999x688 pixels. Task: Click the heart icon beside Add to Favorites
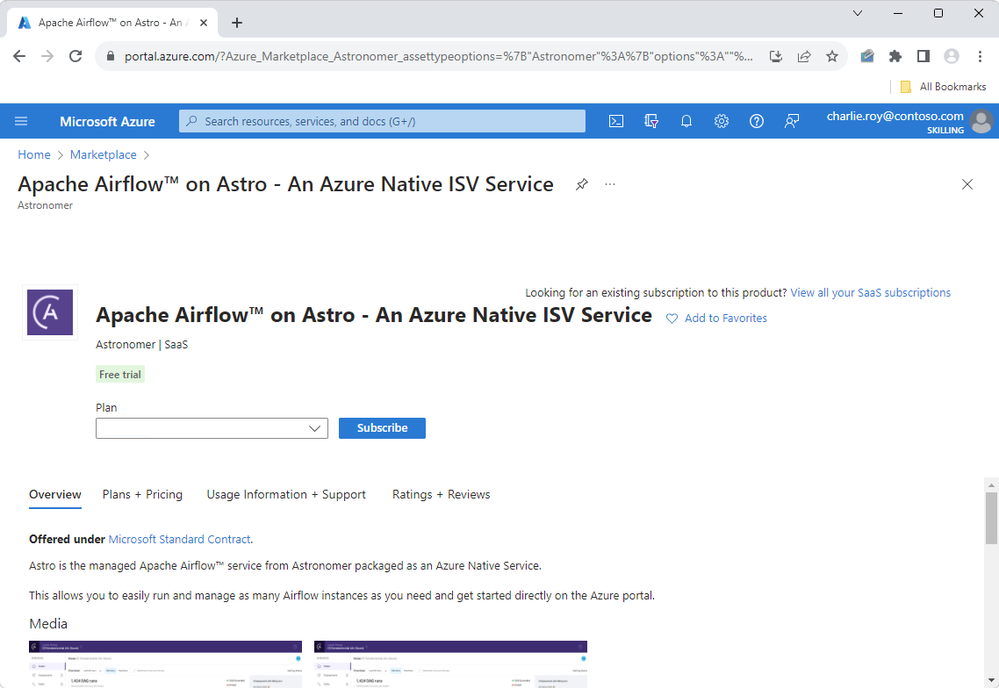672,319
